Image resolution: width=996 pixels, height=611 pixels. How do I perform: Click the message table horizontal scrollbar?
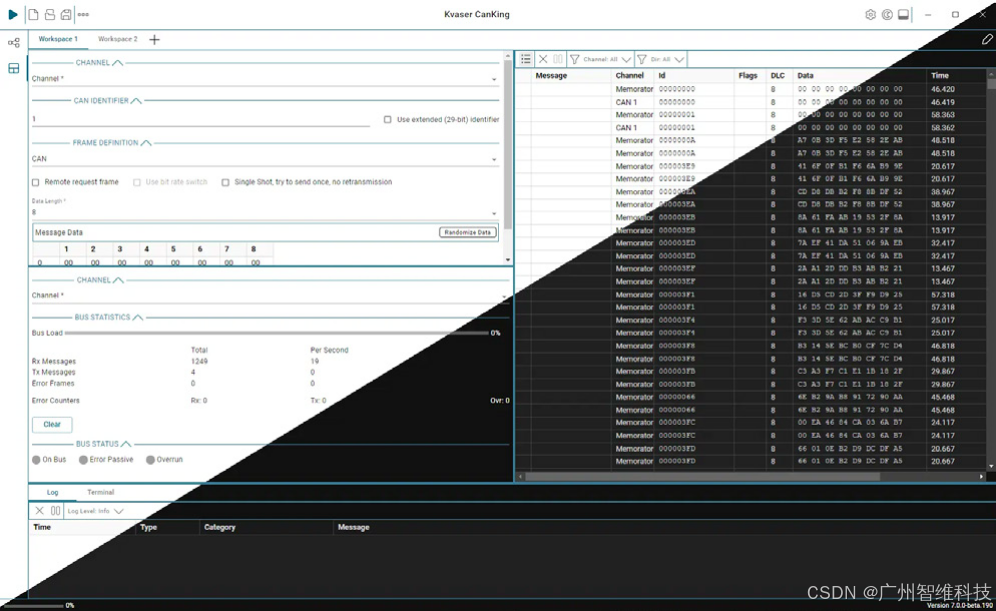point(702,476)
